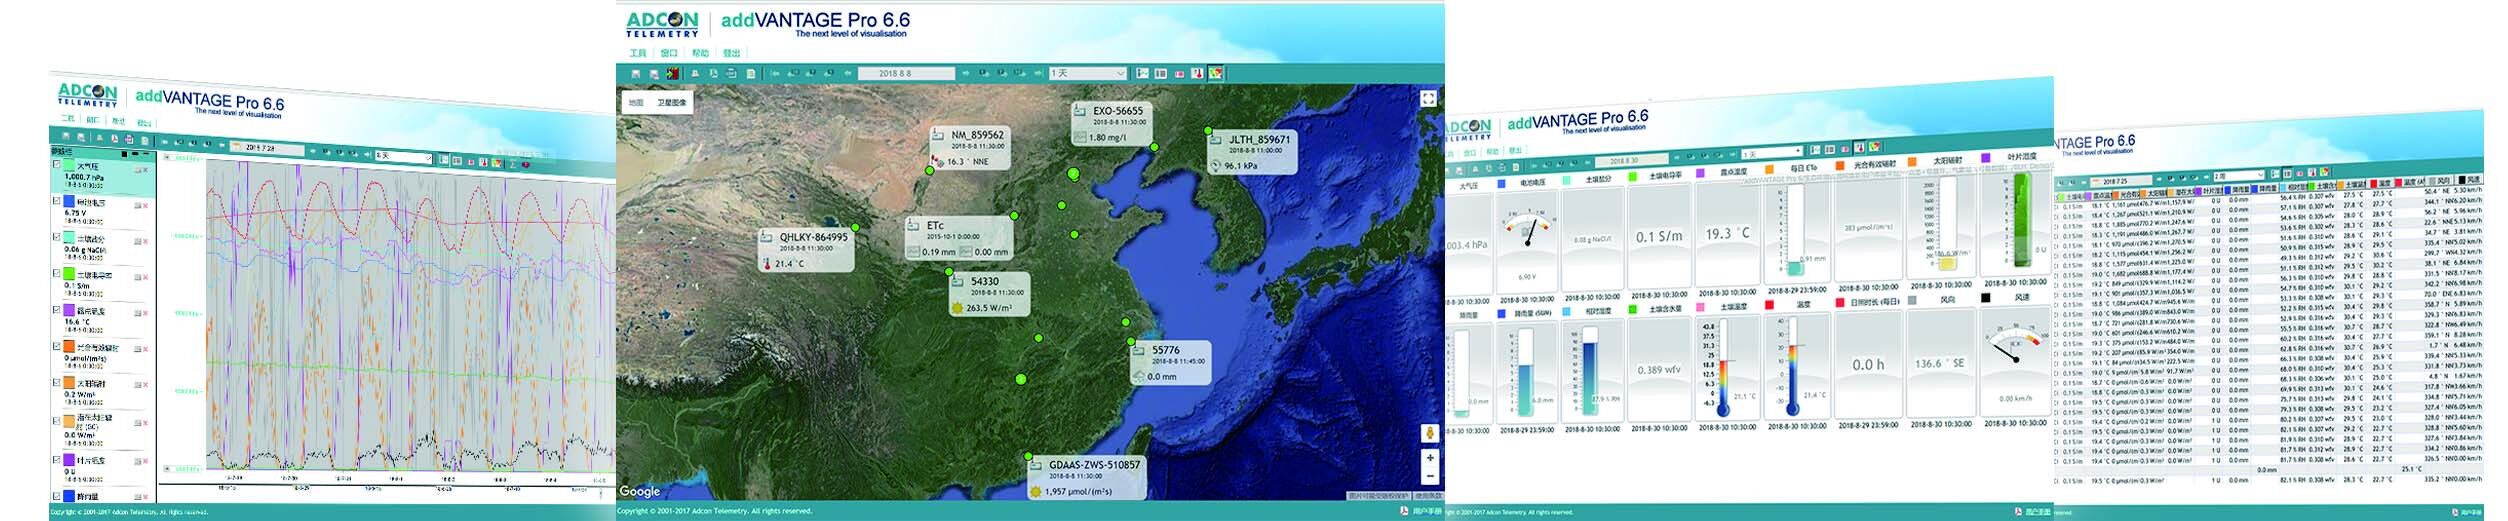Open the 帮助 menu in map window
Viewport: 2508px width, 521px height.
700,53
